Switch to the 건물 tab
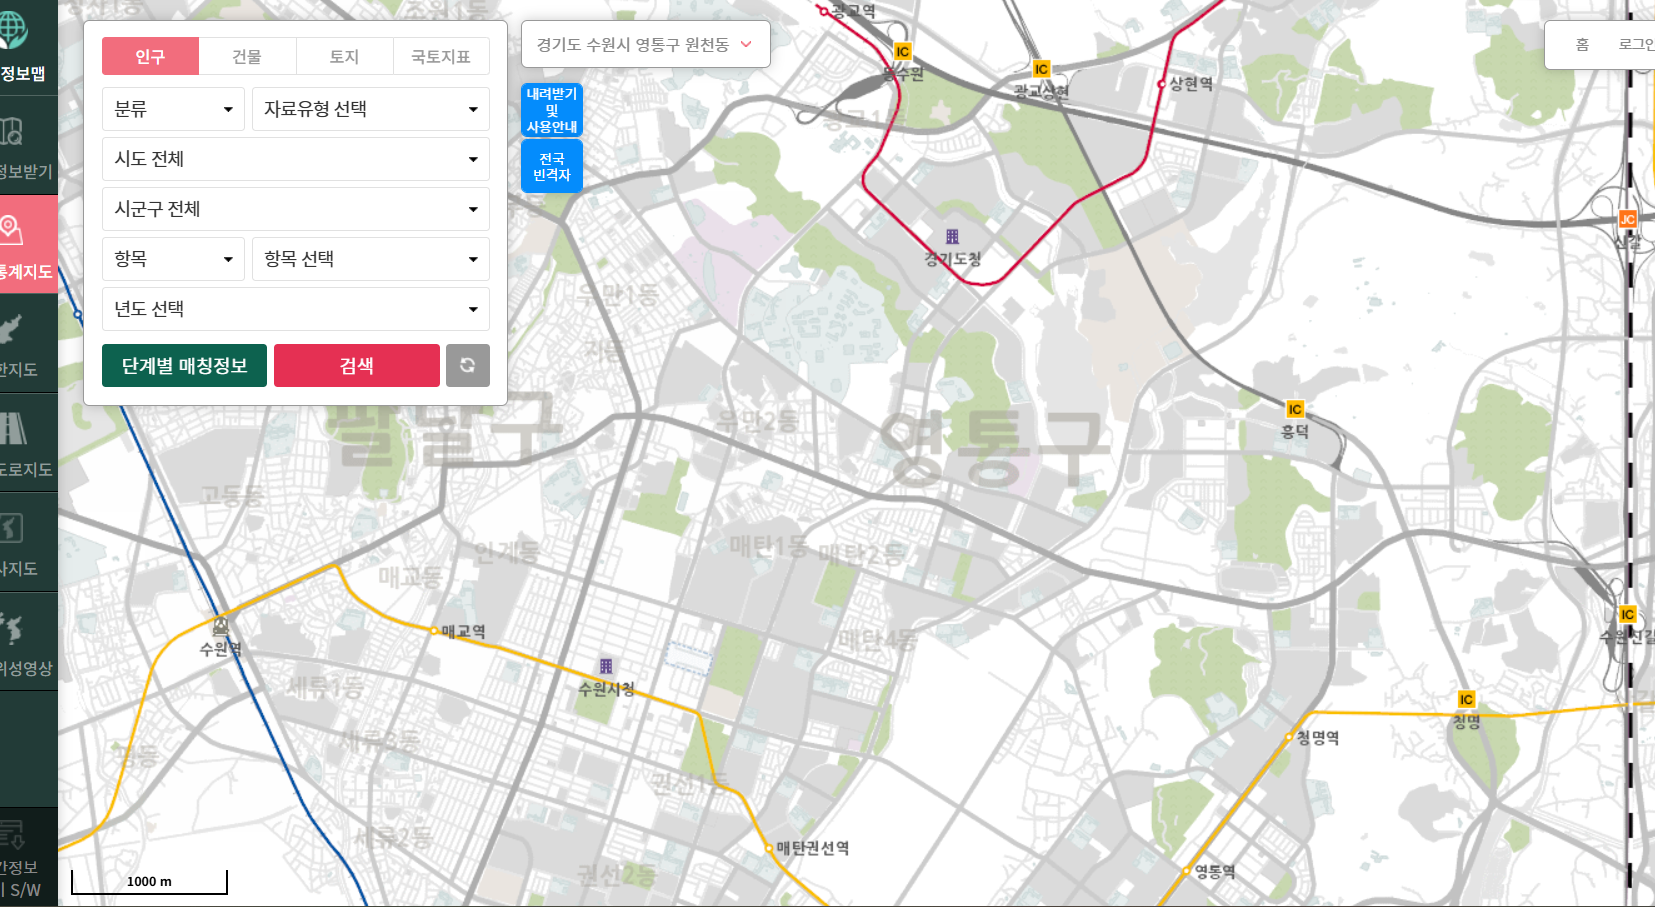1655x907 pixels. (247, 56)
